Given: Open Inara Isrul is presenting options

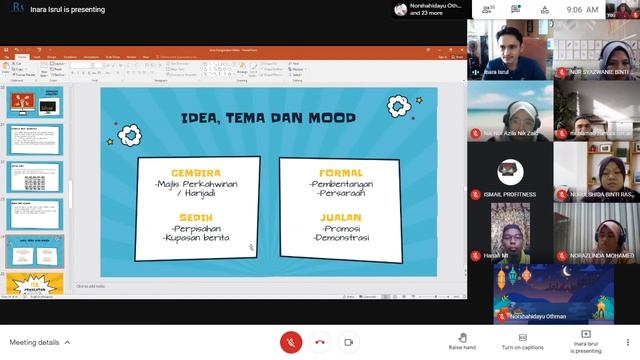Looking at the screenshot, I should coord(586,342).
